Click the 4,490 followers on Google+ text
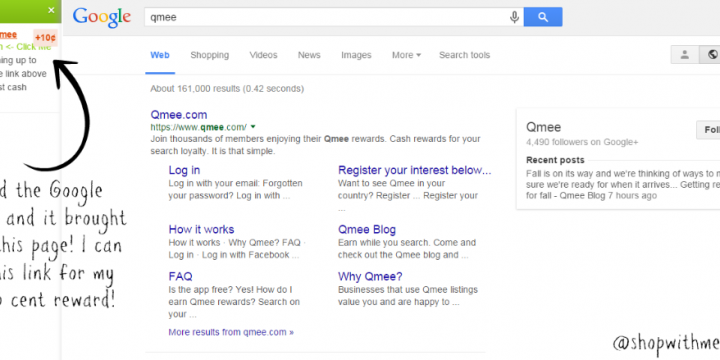This screenshot has width=720, height=360. pos(582,142)
